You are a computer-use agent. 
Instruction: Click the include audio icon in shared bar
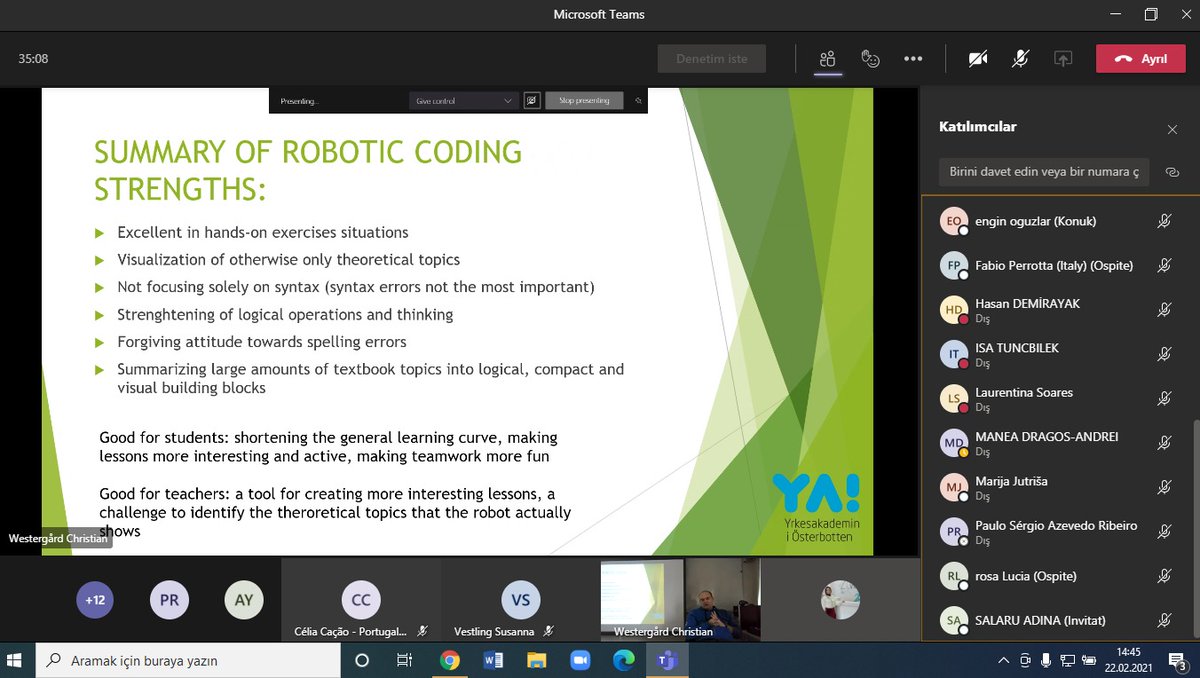point(532,101)
